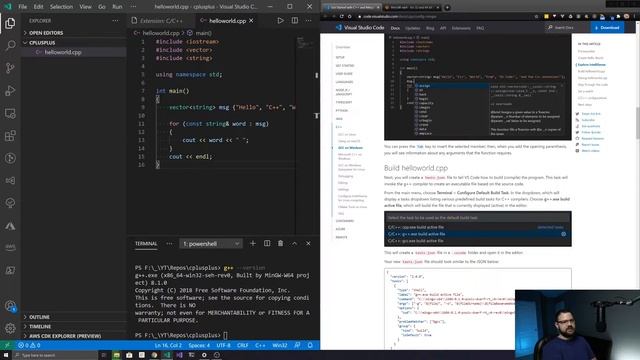Viewport: 640px width, 360px height.
Task: Click the remote window status bar icon
Action: [x=7, y=345]
